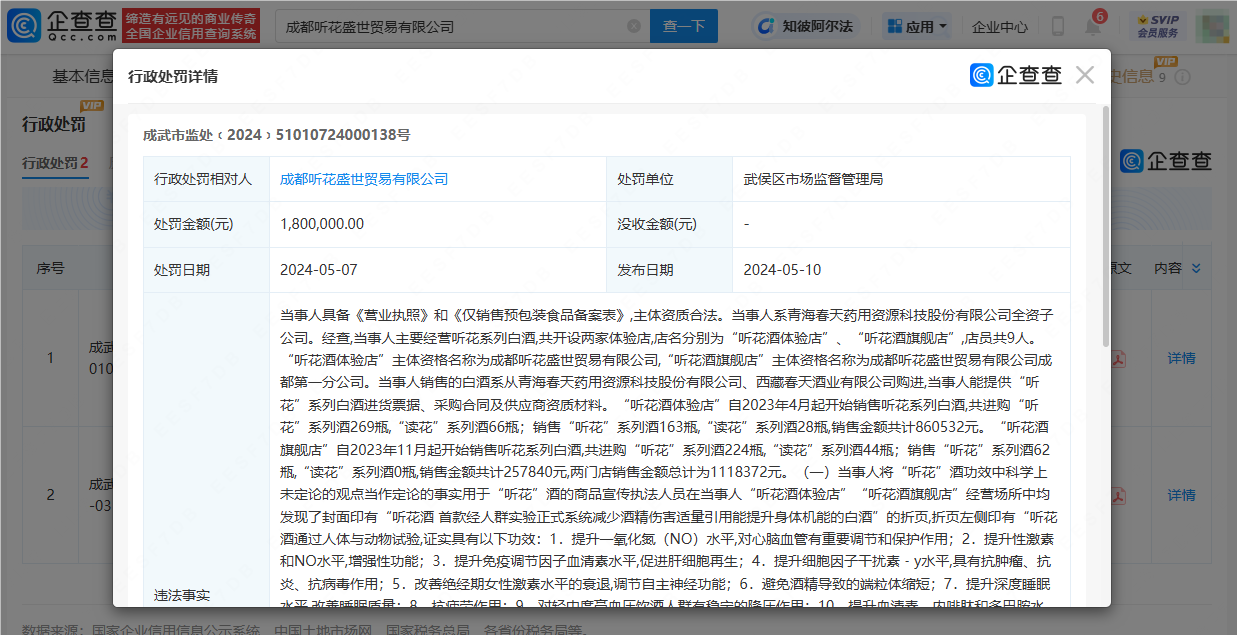Open the PDF icon for row 1
The height and width of the screenshot is (635, 1237).
pyautogui.click(x=1118, y=358)
